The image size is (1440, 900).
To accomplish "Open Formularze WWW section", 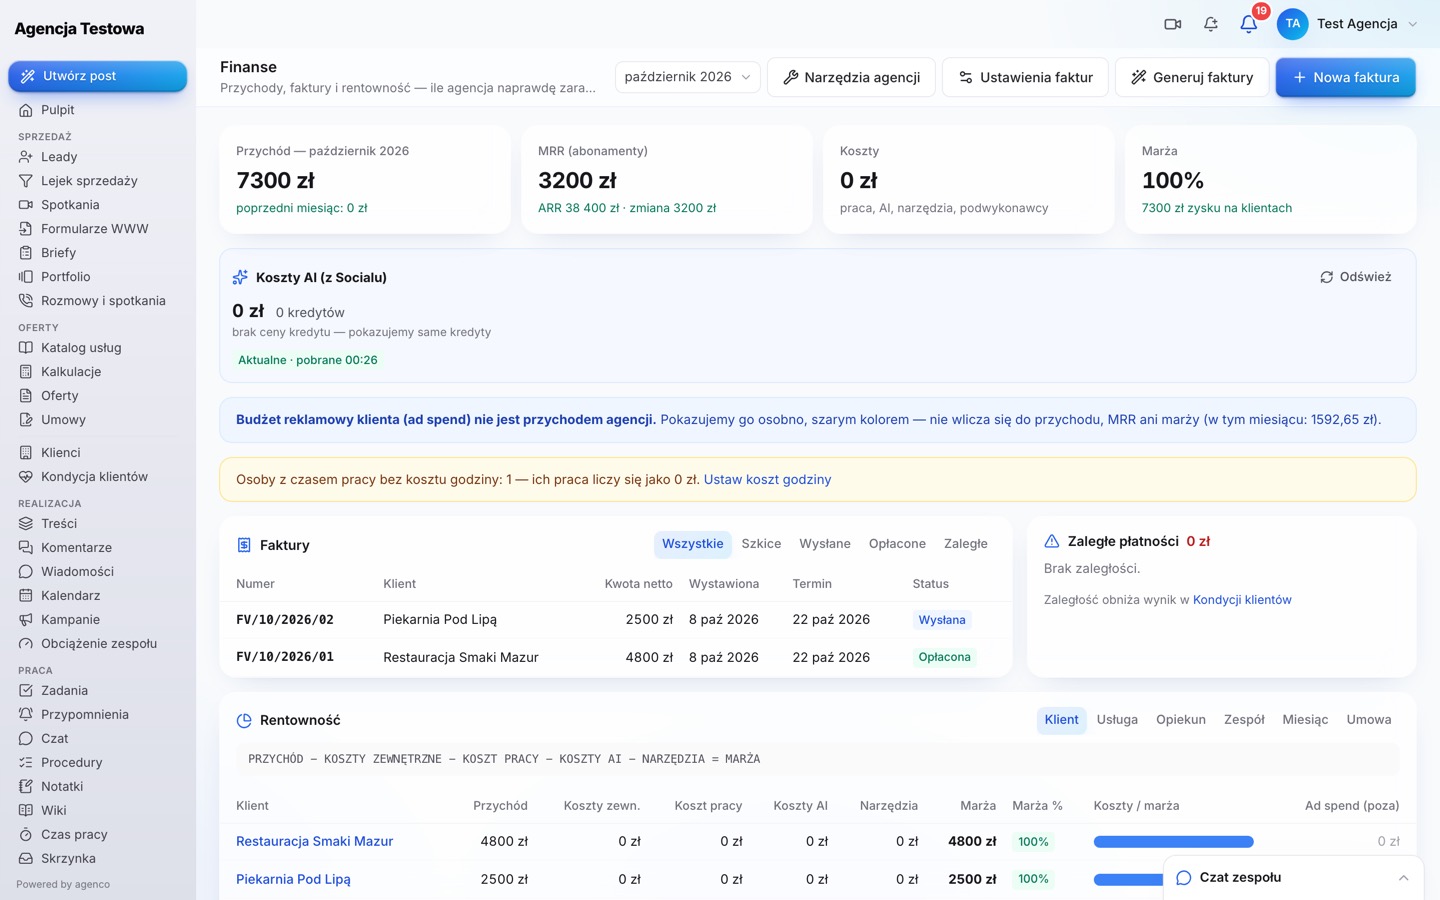I will 98,229.
